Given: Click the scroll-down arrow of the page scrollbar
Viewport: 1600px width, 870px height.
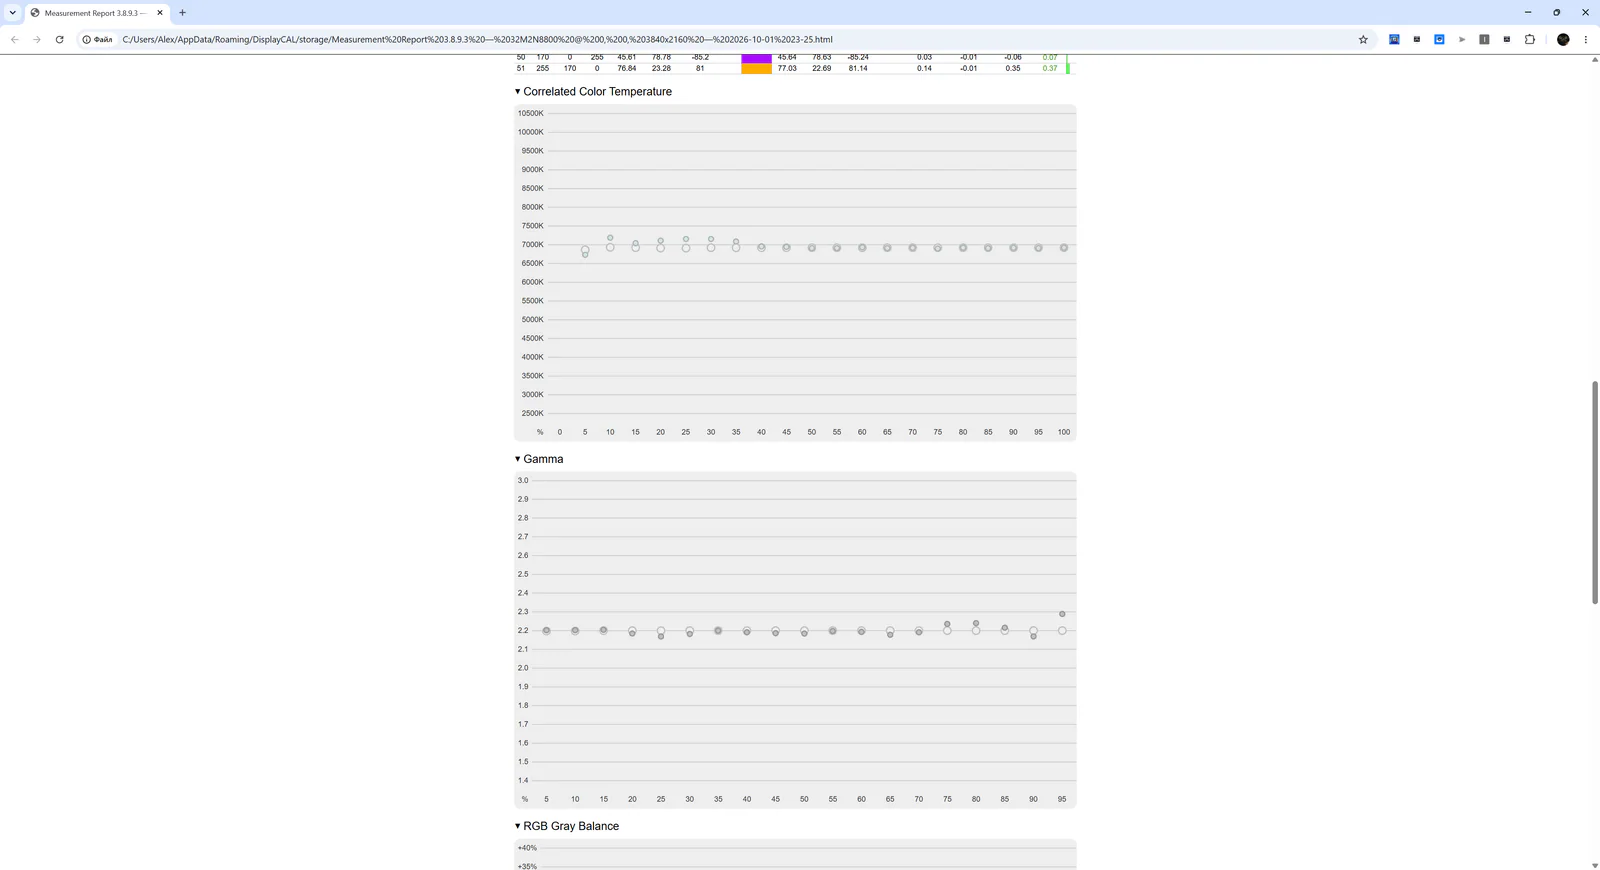Looking at the screenshot, I should pyautogui.click(x=1594, y=865).
